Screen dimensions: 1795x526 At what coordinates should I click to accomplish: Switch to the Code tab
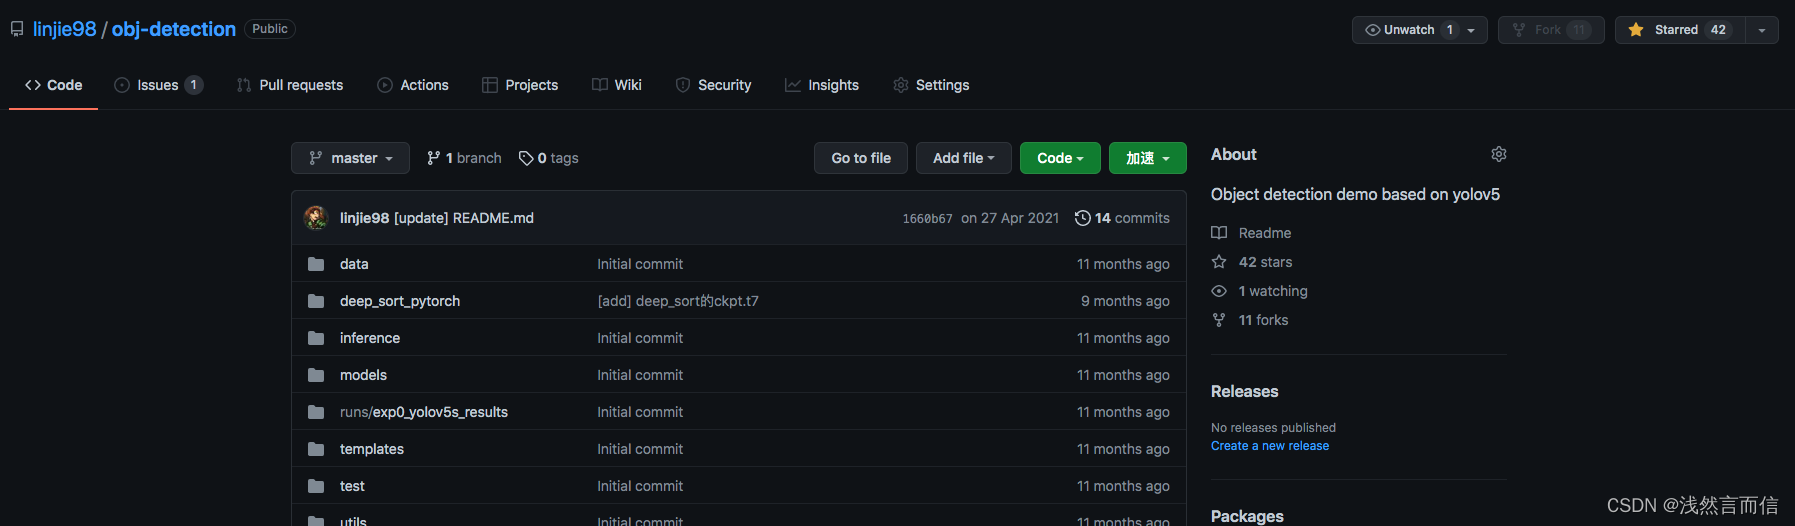click(x=54, y=85)
